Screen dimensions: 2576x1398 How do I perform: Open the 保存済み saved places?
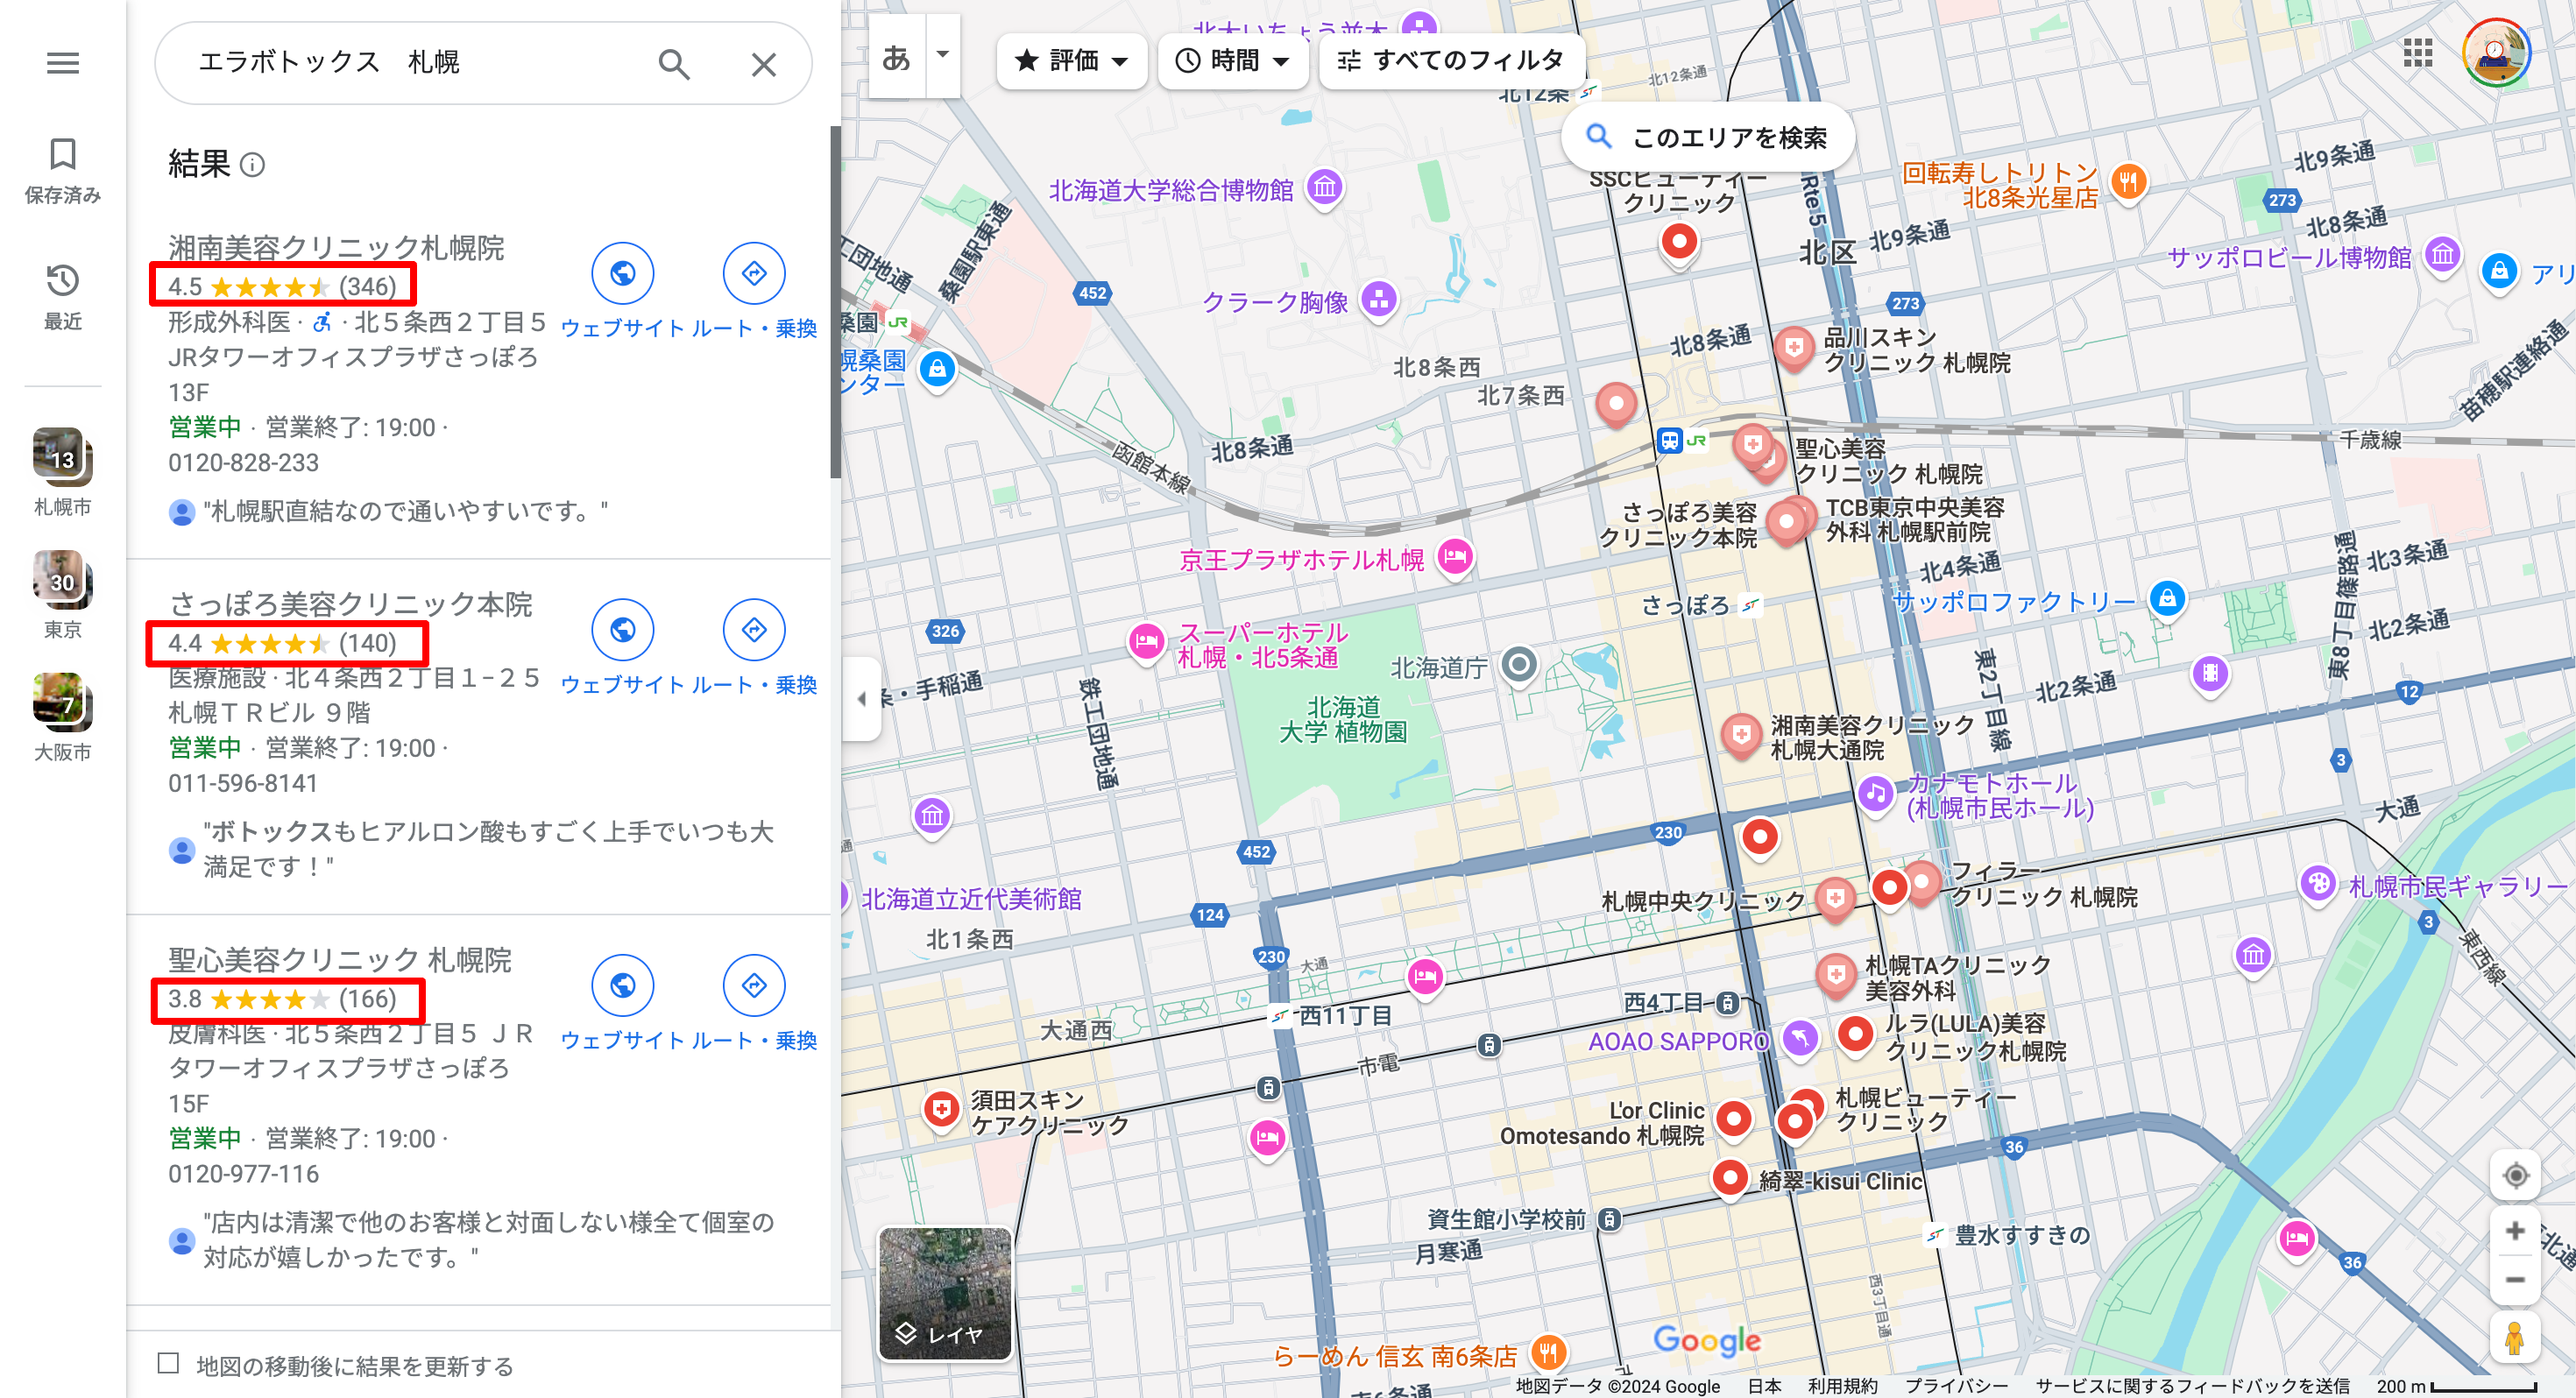[63, 171]
